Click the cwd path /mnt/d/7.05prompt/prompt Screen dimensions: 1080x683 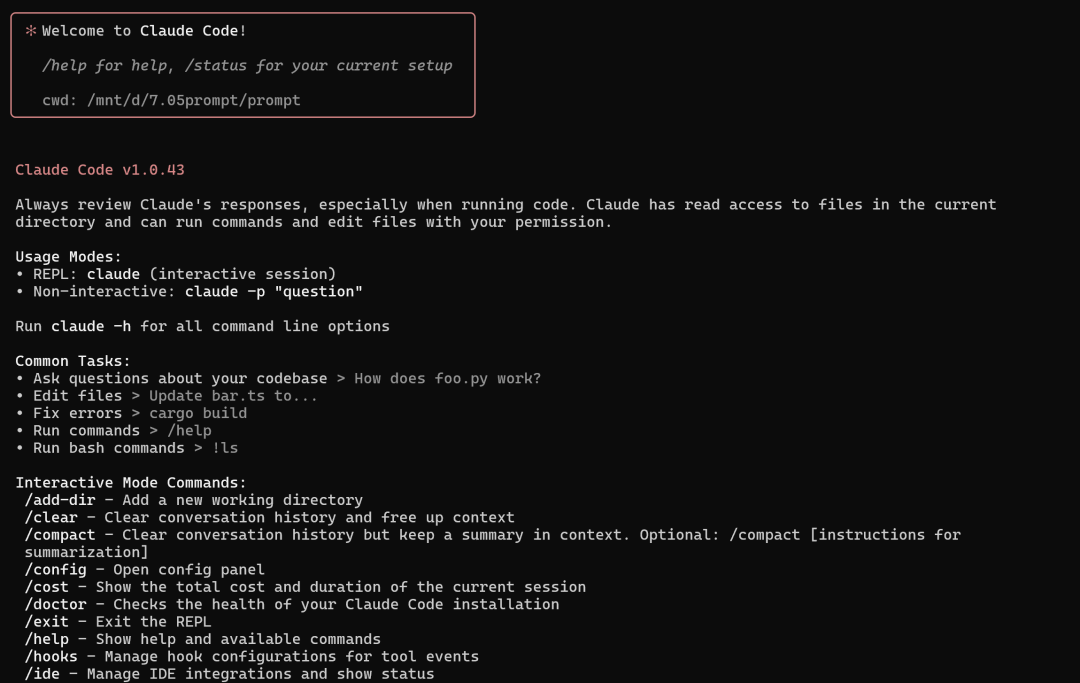point(194,101)
